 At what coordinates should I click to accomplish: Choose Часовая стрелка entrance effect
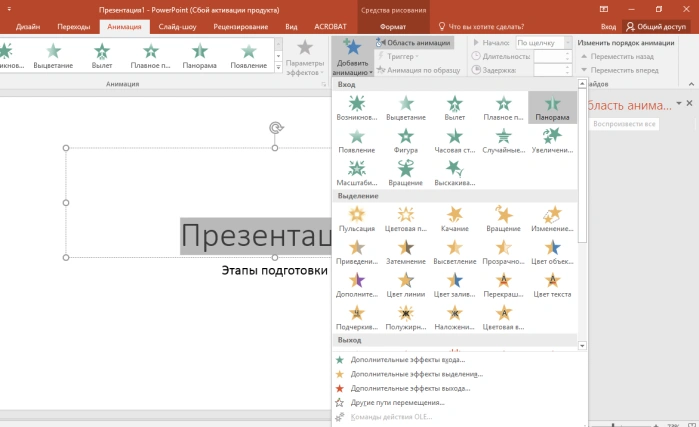pyautogui.click(x=455, y=141)
